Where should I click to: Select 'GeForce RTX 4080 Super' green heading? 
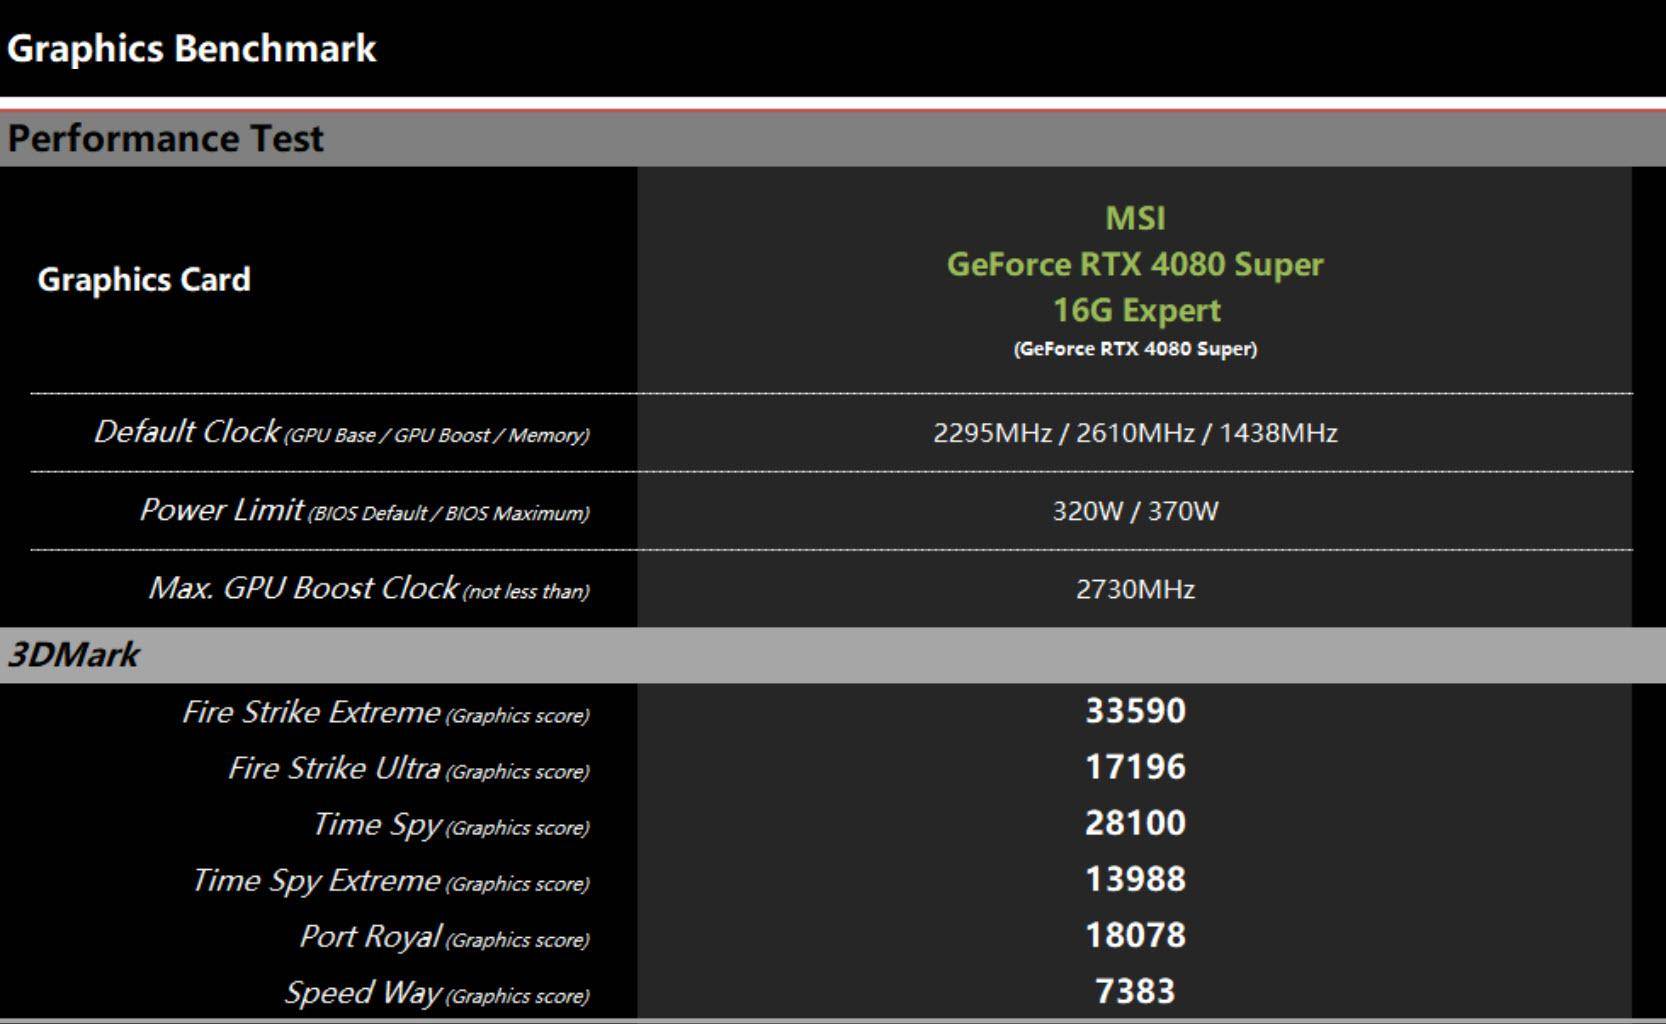click(x=1135, y=264)
